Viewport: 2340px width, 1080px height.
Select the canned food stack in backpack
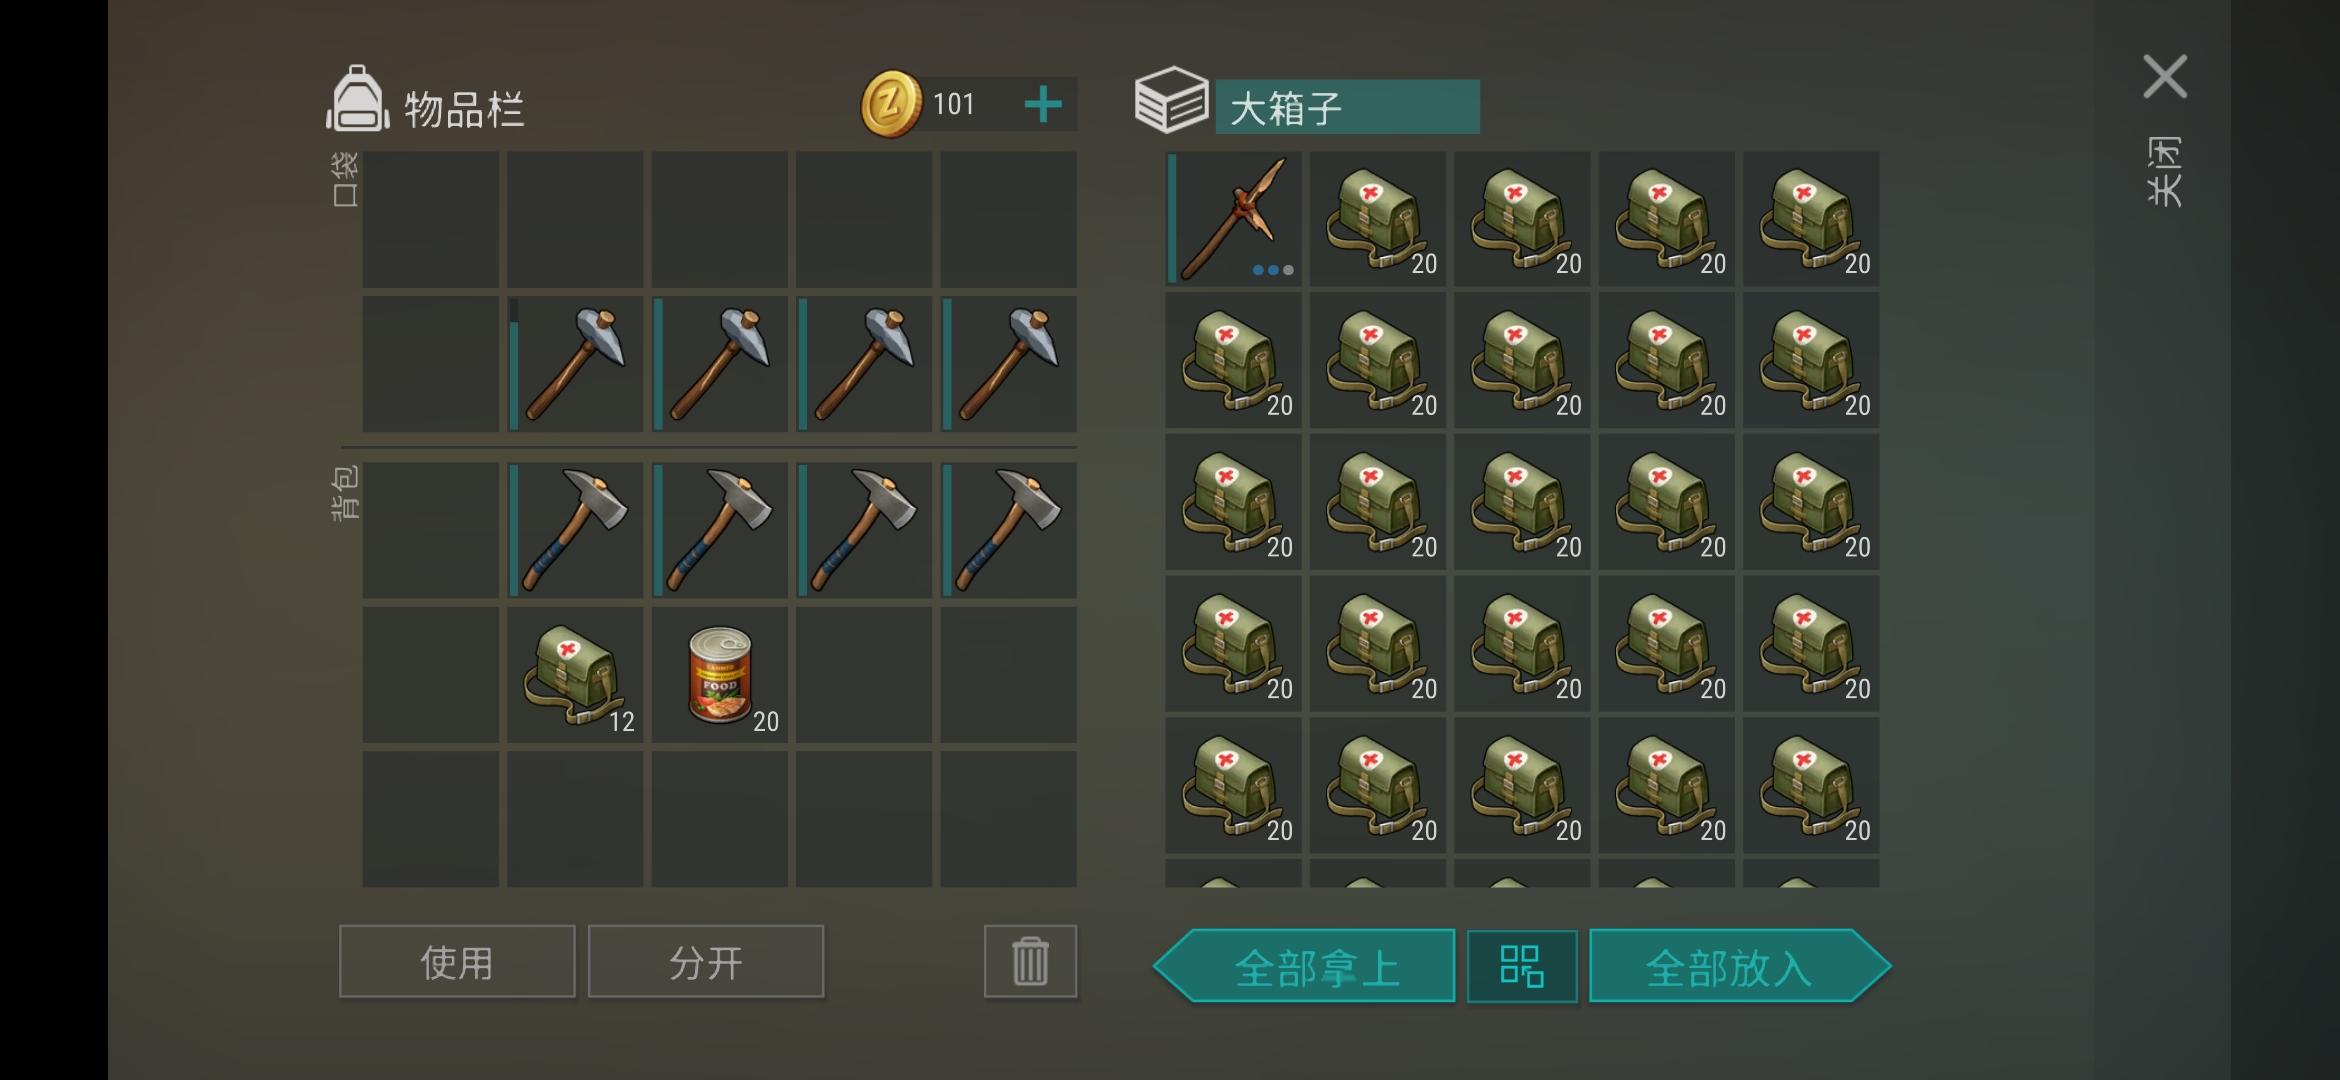(720, 675)
